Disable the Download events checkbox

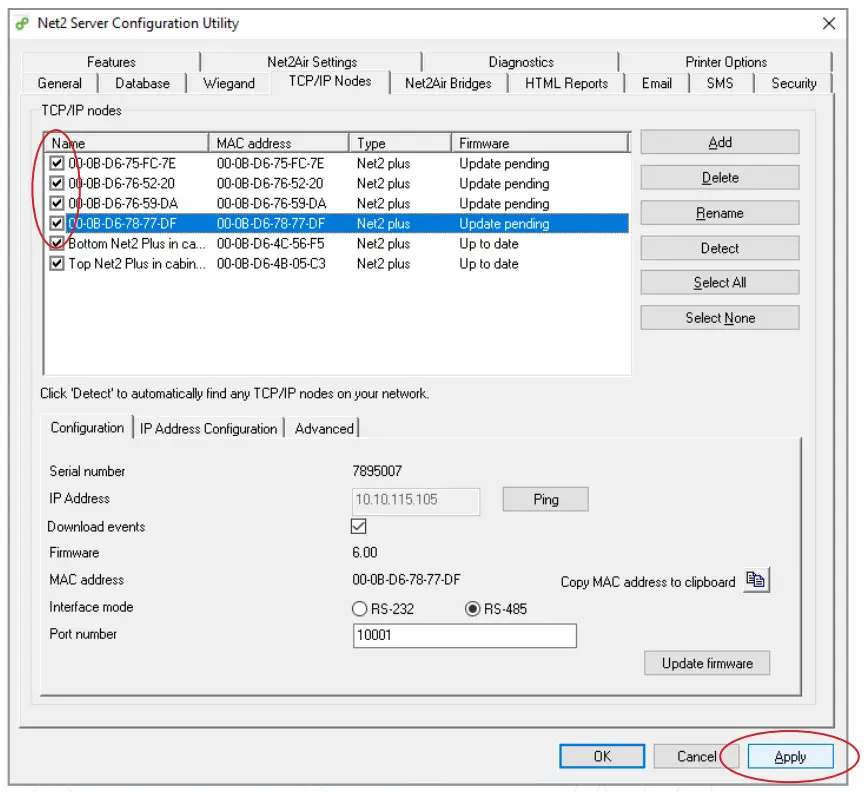click(358, 526)
